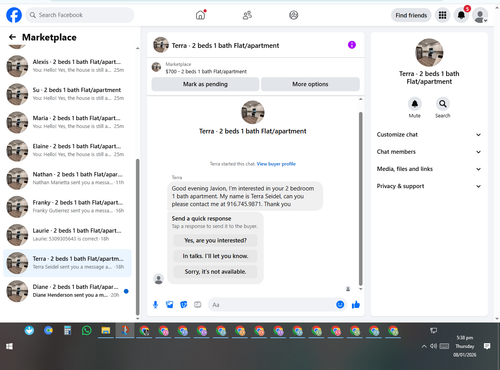Send quick response 'Sorry, it's not available.'
This screenshot has height=370, width=500.
point(215,272)
